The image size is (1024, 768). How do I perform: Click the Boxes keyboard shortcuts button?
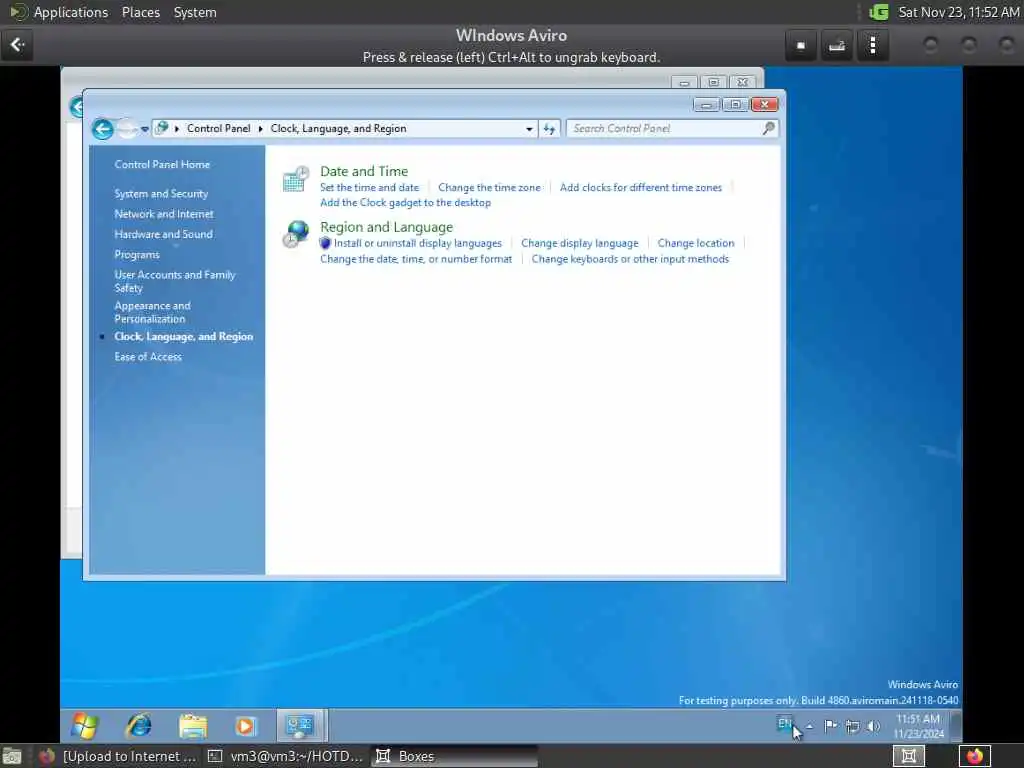tap(837, 46)
